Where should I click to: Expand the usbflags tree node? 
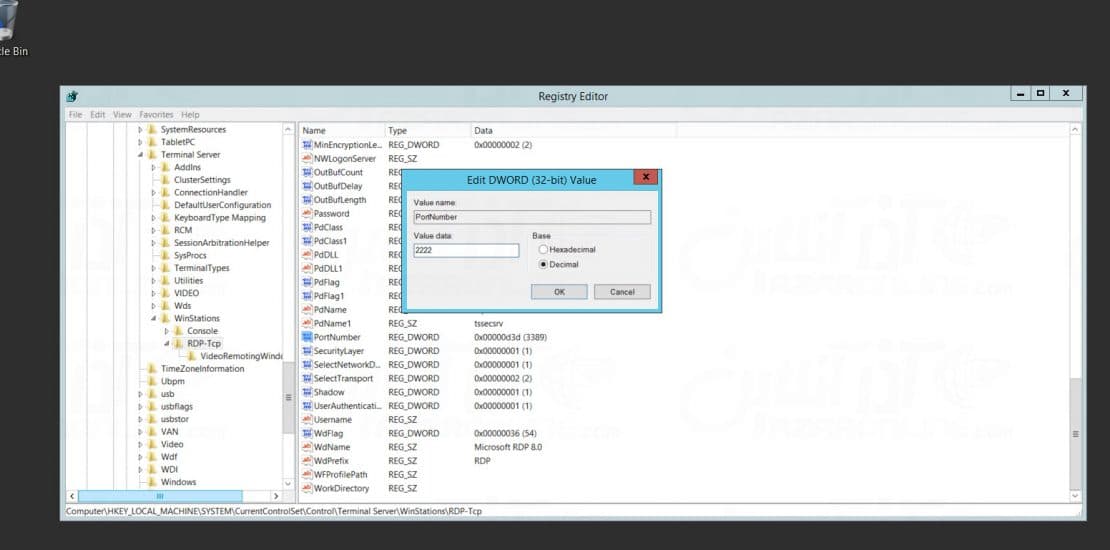point(140,407)
